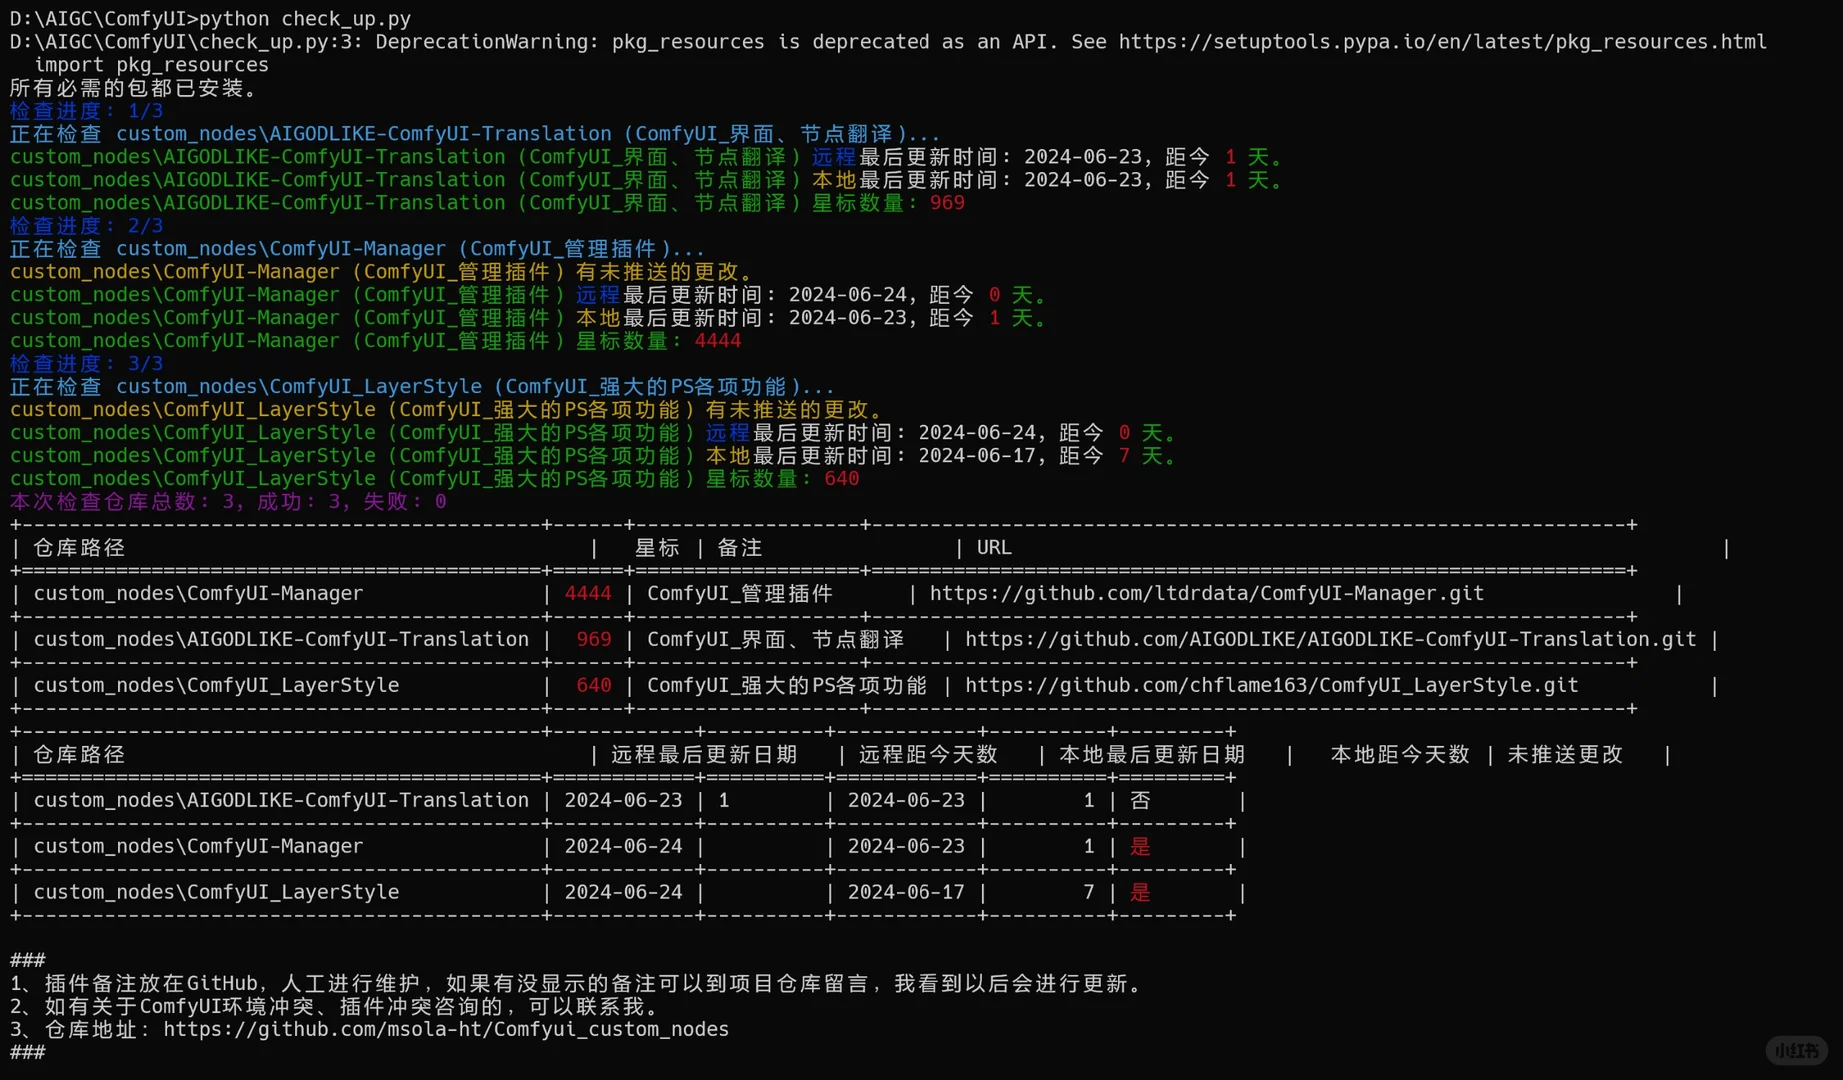Click the 远程最后更新日期 column header

tap(703, 754)
